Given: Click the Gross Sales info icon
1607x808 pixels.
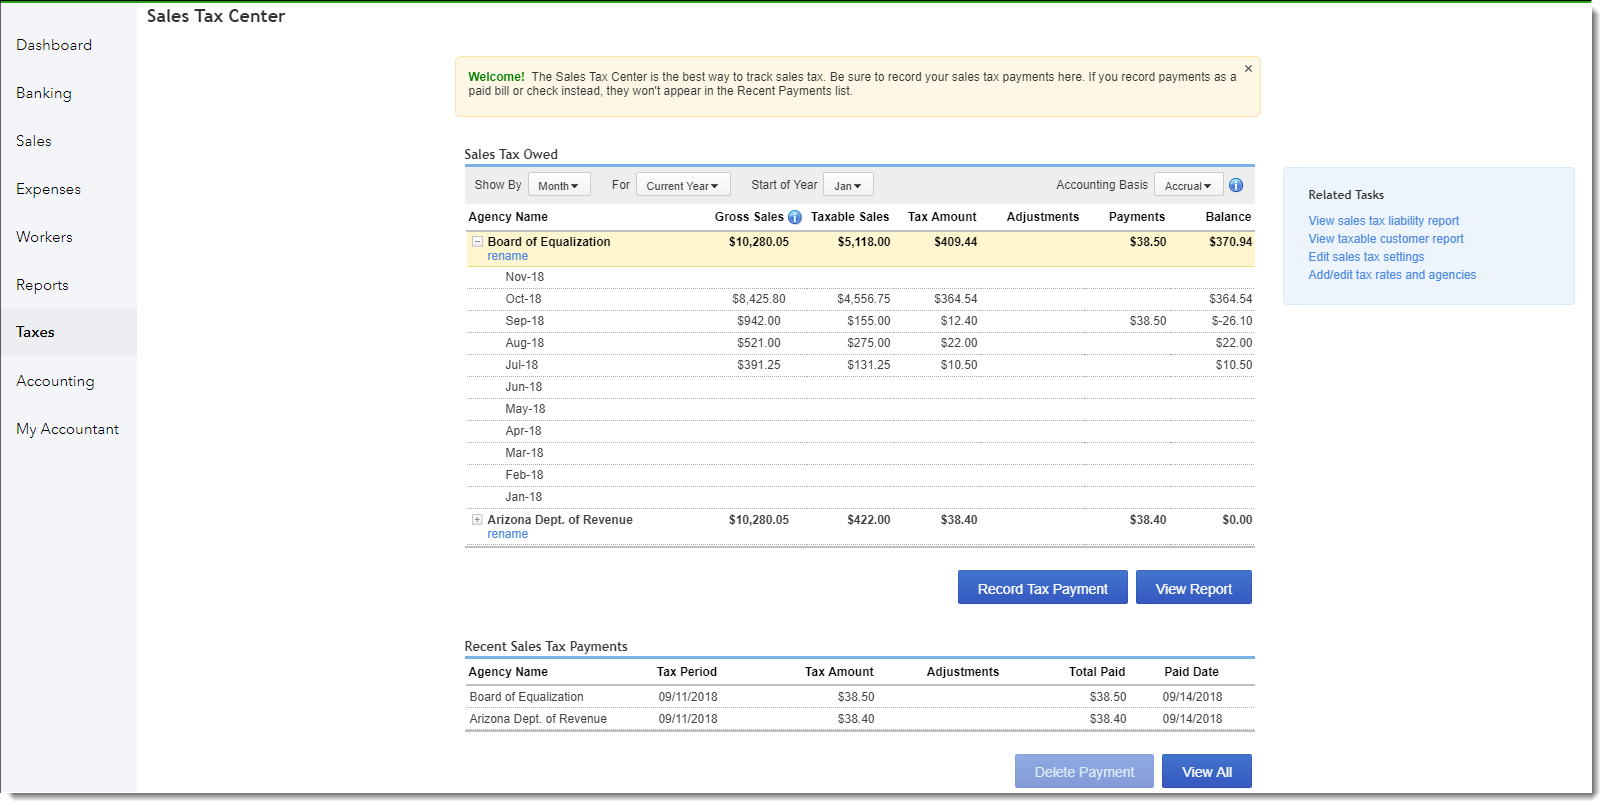Looking at the screenshot, I should point(795,217).
